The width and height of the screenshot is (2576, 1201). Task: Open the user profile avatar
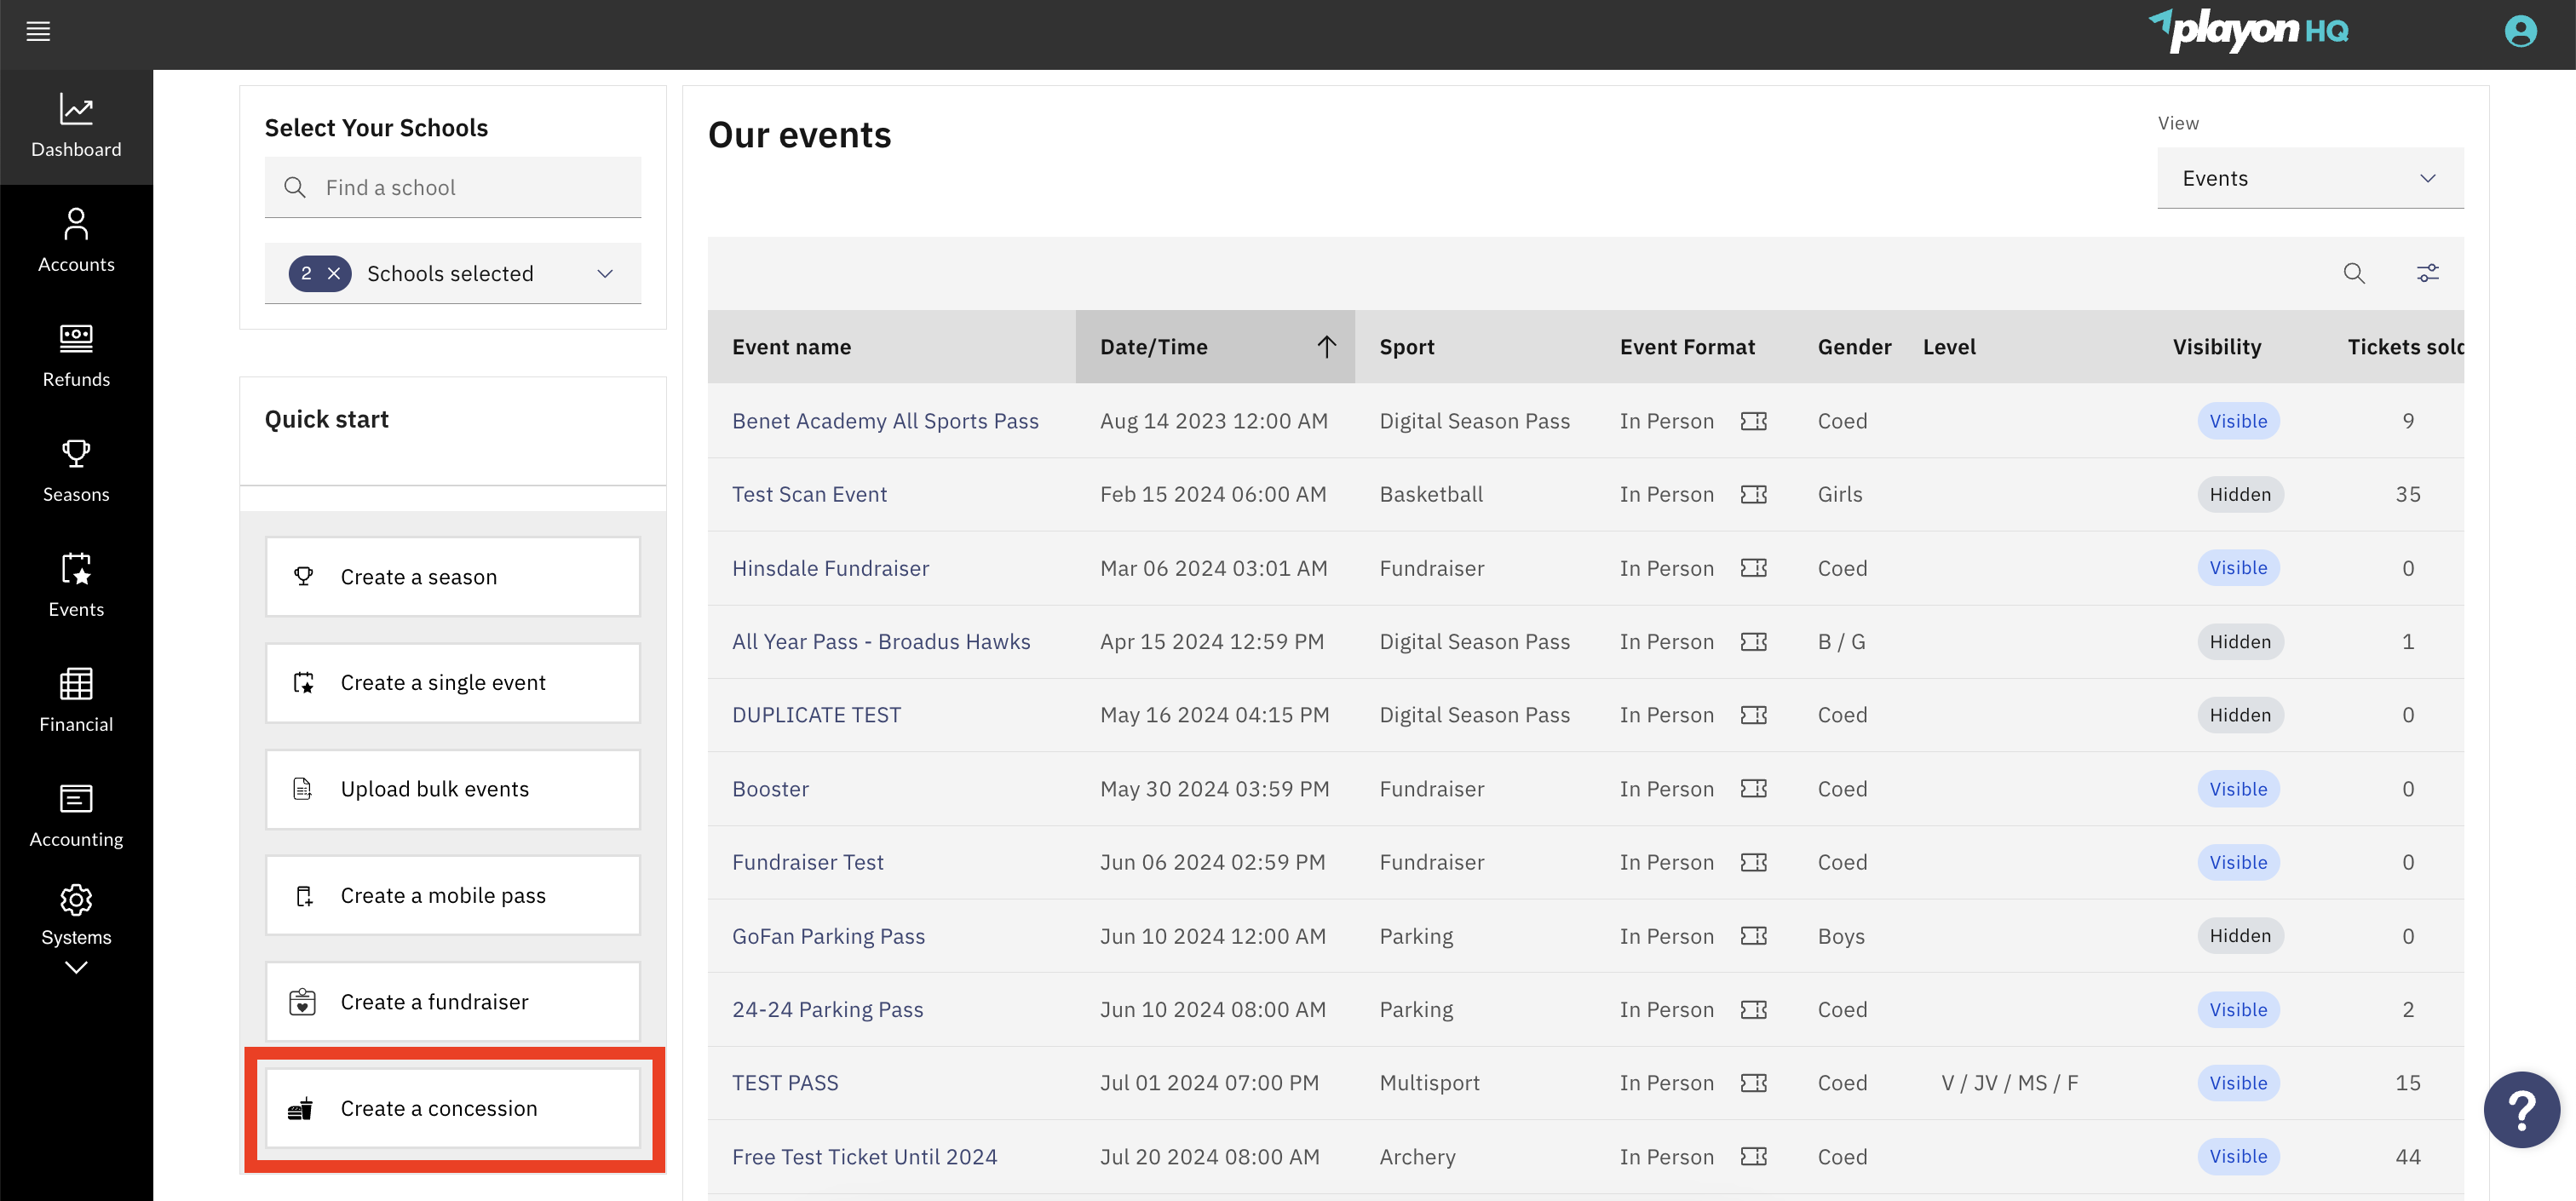(2520, 31)
